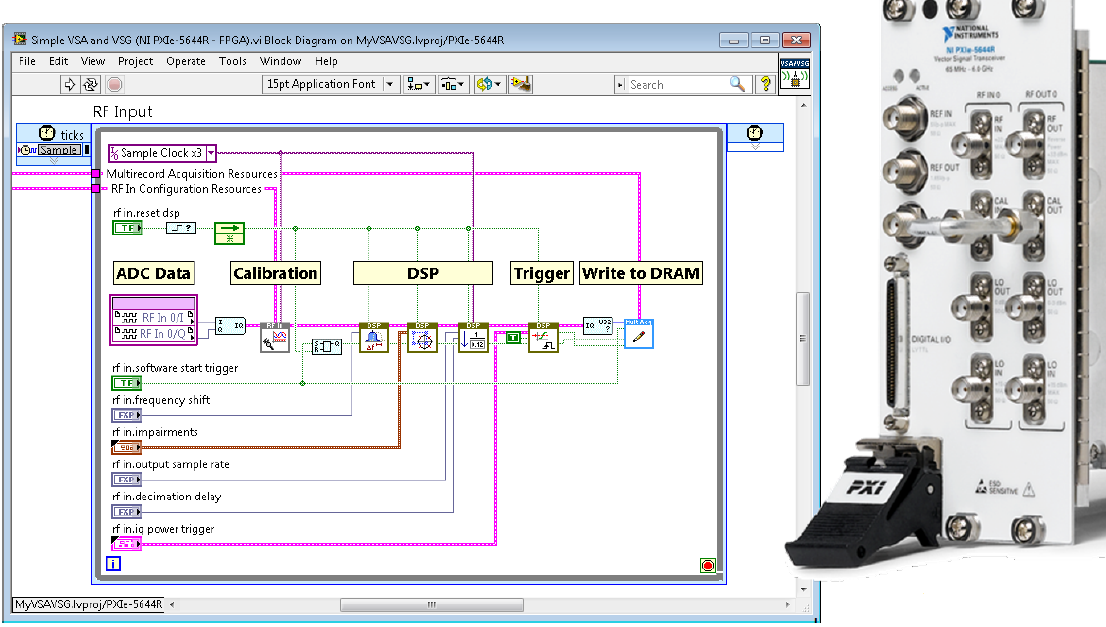Click rf in.software start trigger boolean terminal

click(127, 383)
